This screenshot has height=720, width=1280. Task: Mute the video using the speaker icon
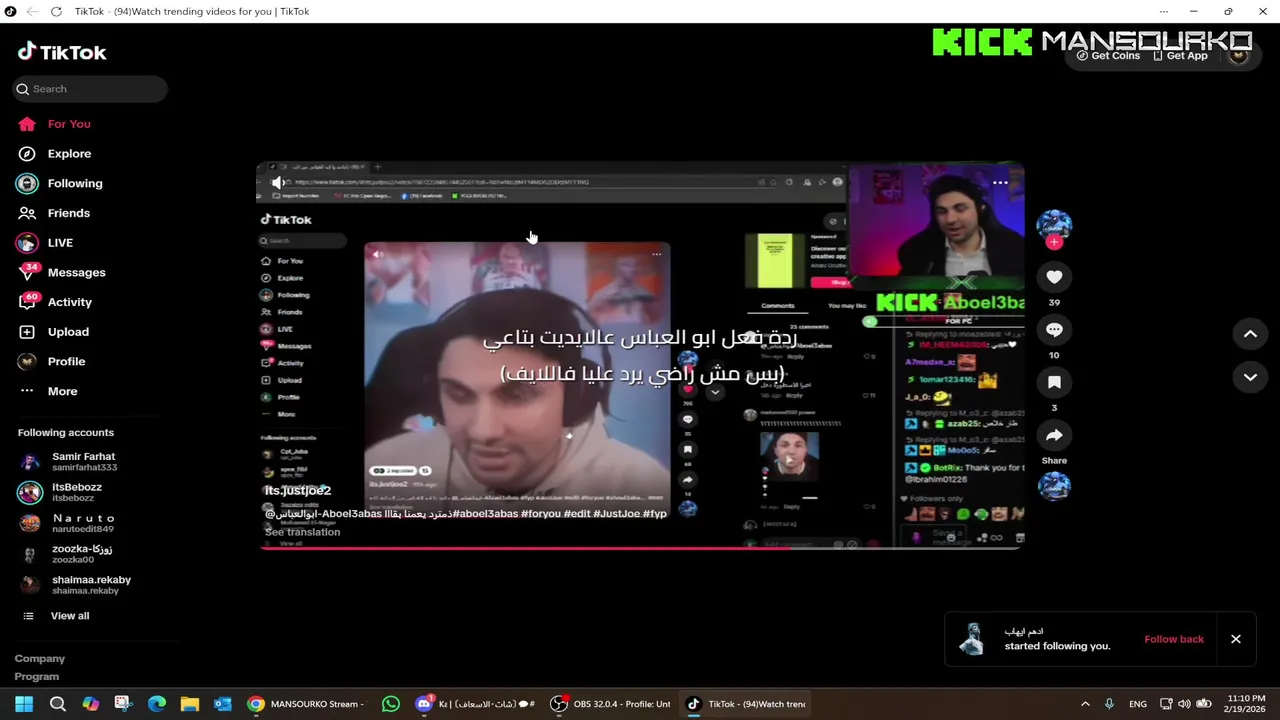pyautogui.click(x=278, y=183)
